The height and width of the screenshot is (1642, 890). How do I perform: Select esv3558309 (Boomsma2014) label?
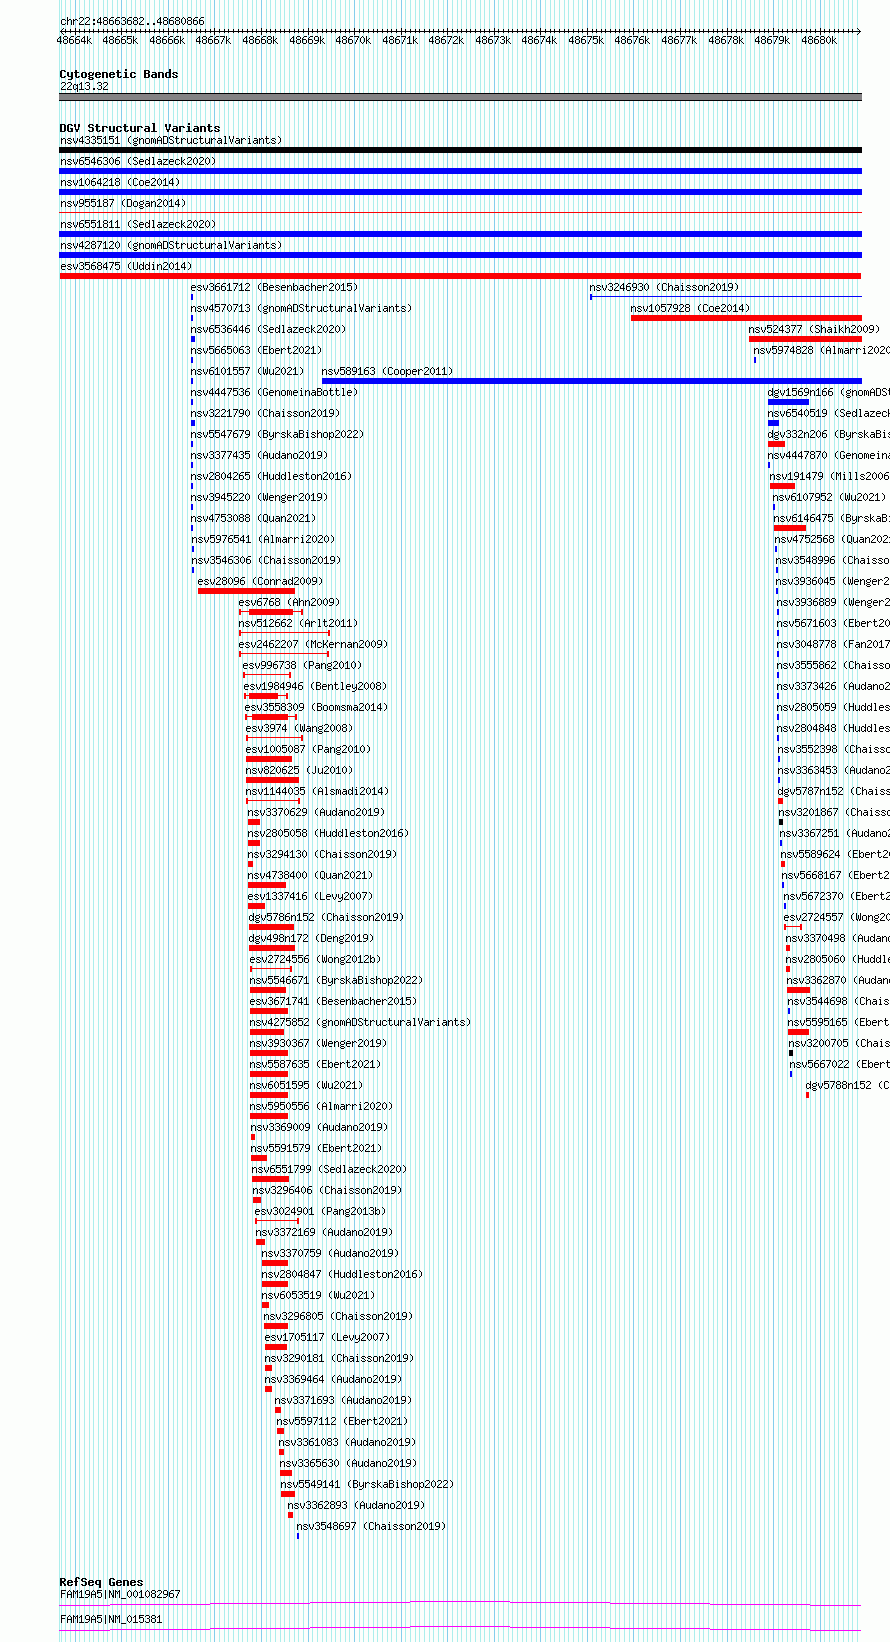pos(316,707)
